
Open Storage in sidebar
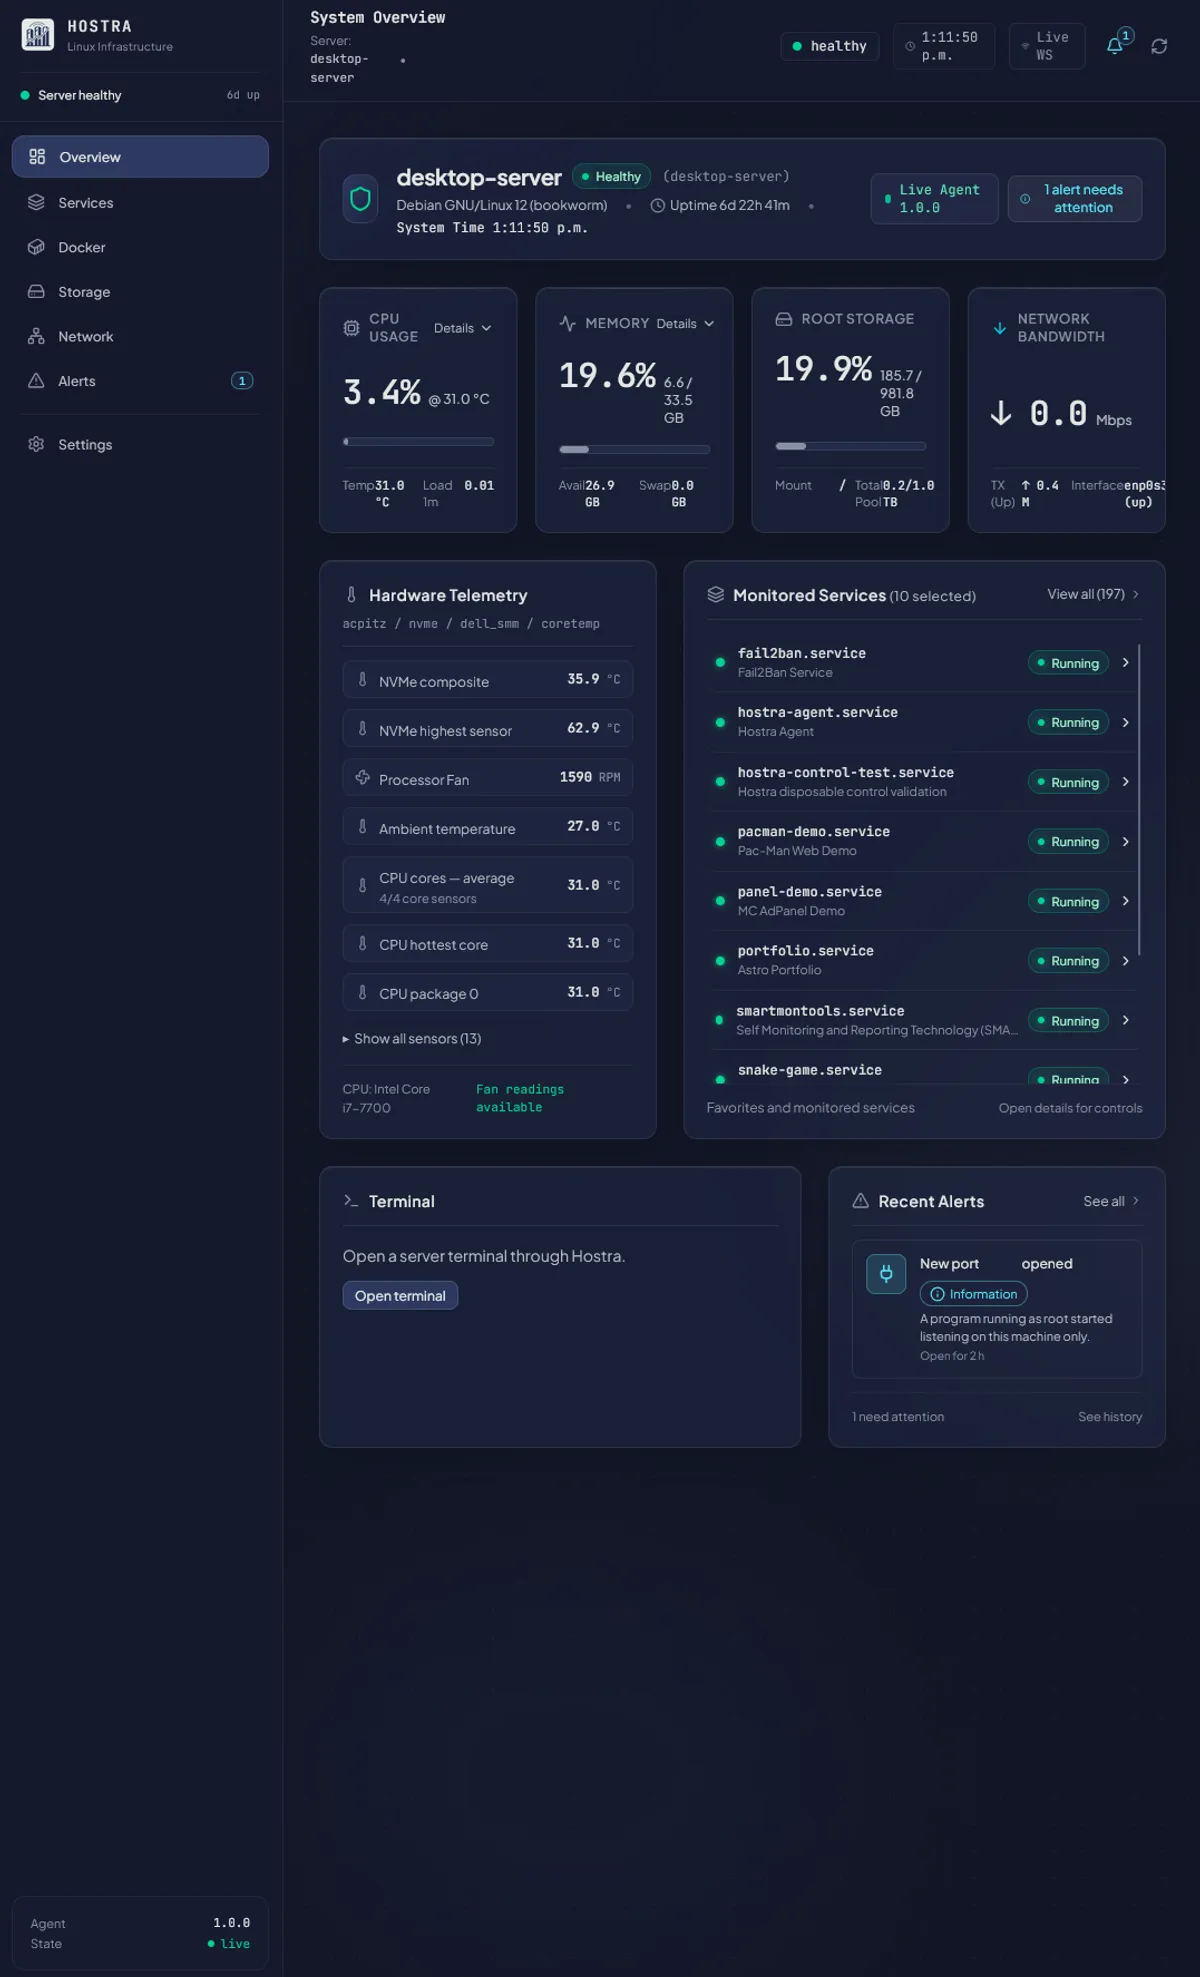[140, 292]
